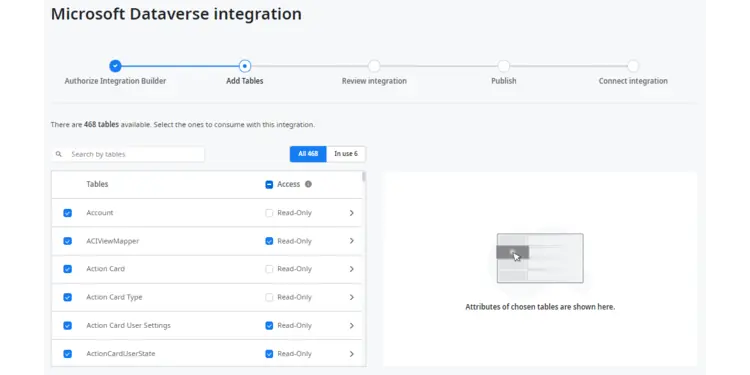Click the search magnifier icon

click(x=59, y=154)
